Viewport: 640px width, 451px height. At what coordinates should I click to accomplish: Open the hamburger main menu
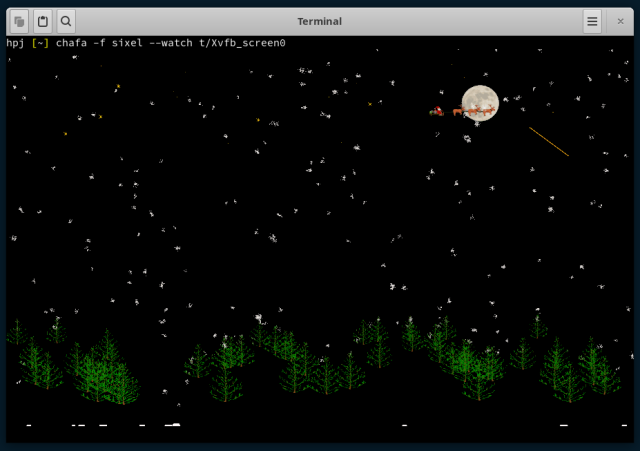point(592,21)
